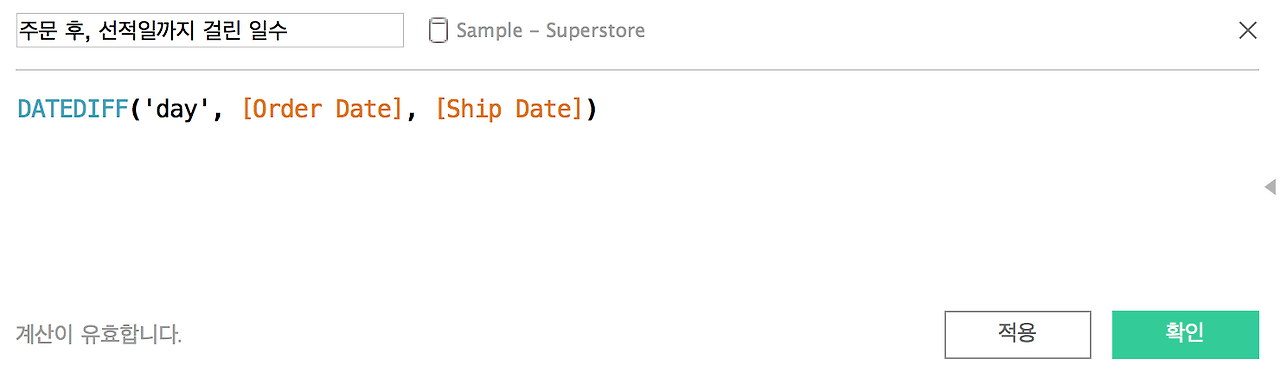Click the [Order Date] field reference

322,109
